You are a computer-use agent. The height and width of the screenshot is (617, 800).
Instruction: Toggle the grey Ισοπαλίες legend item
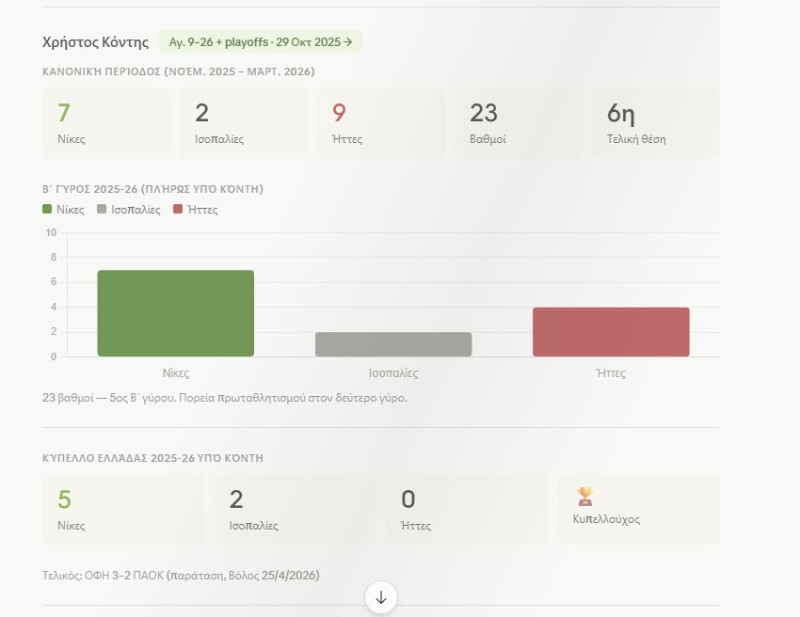tap(128, 210)
